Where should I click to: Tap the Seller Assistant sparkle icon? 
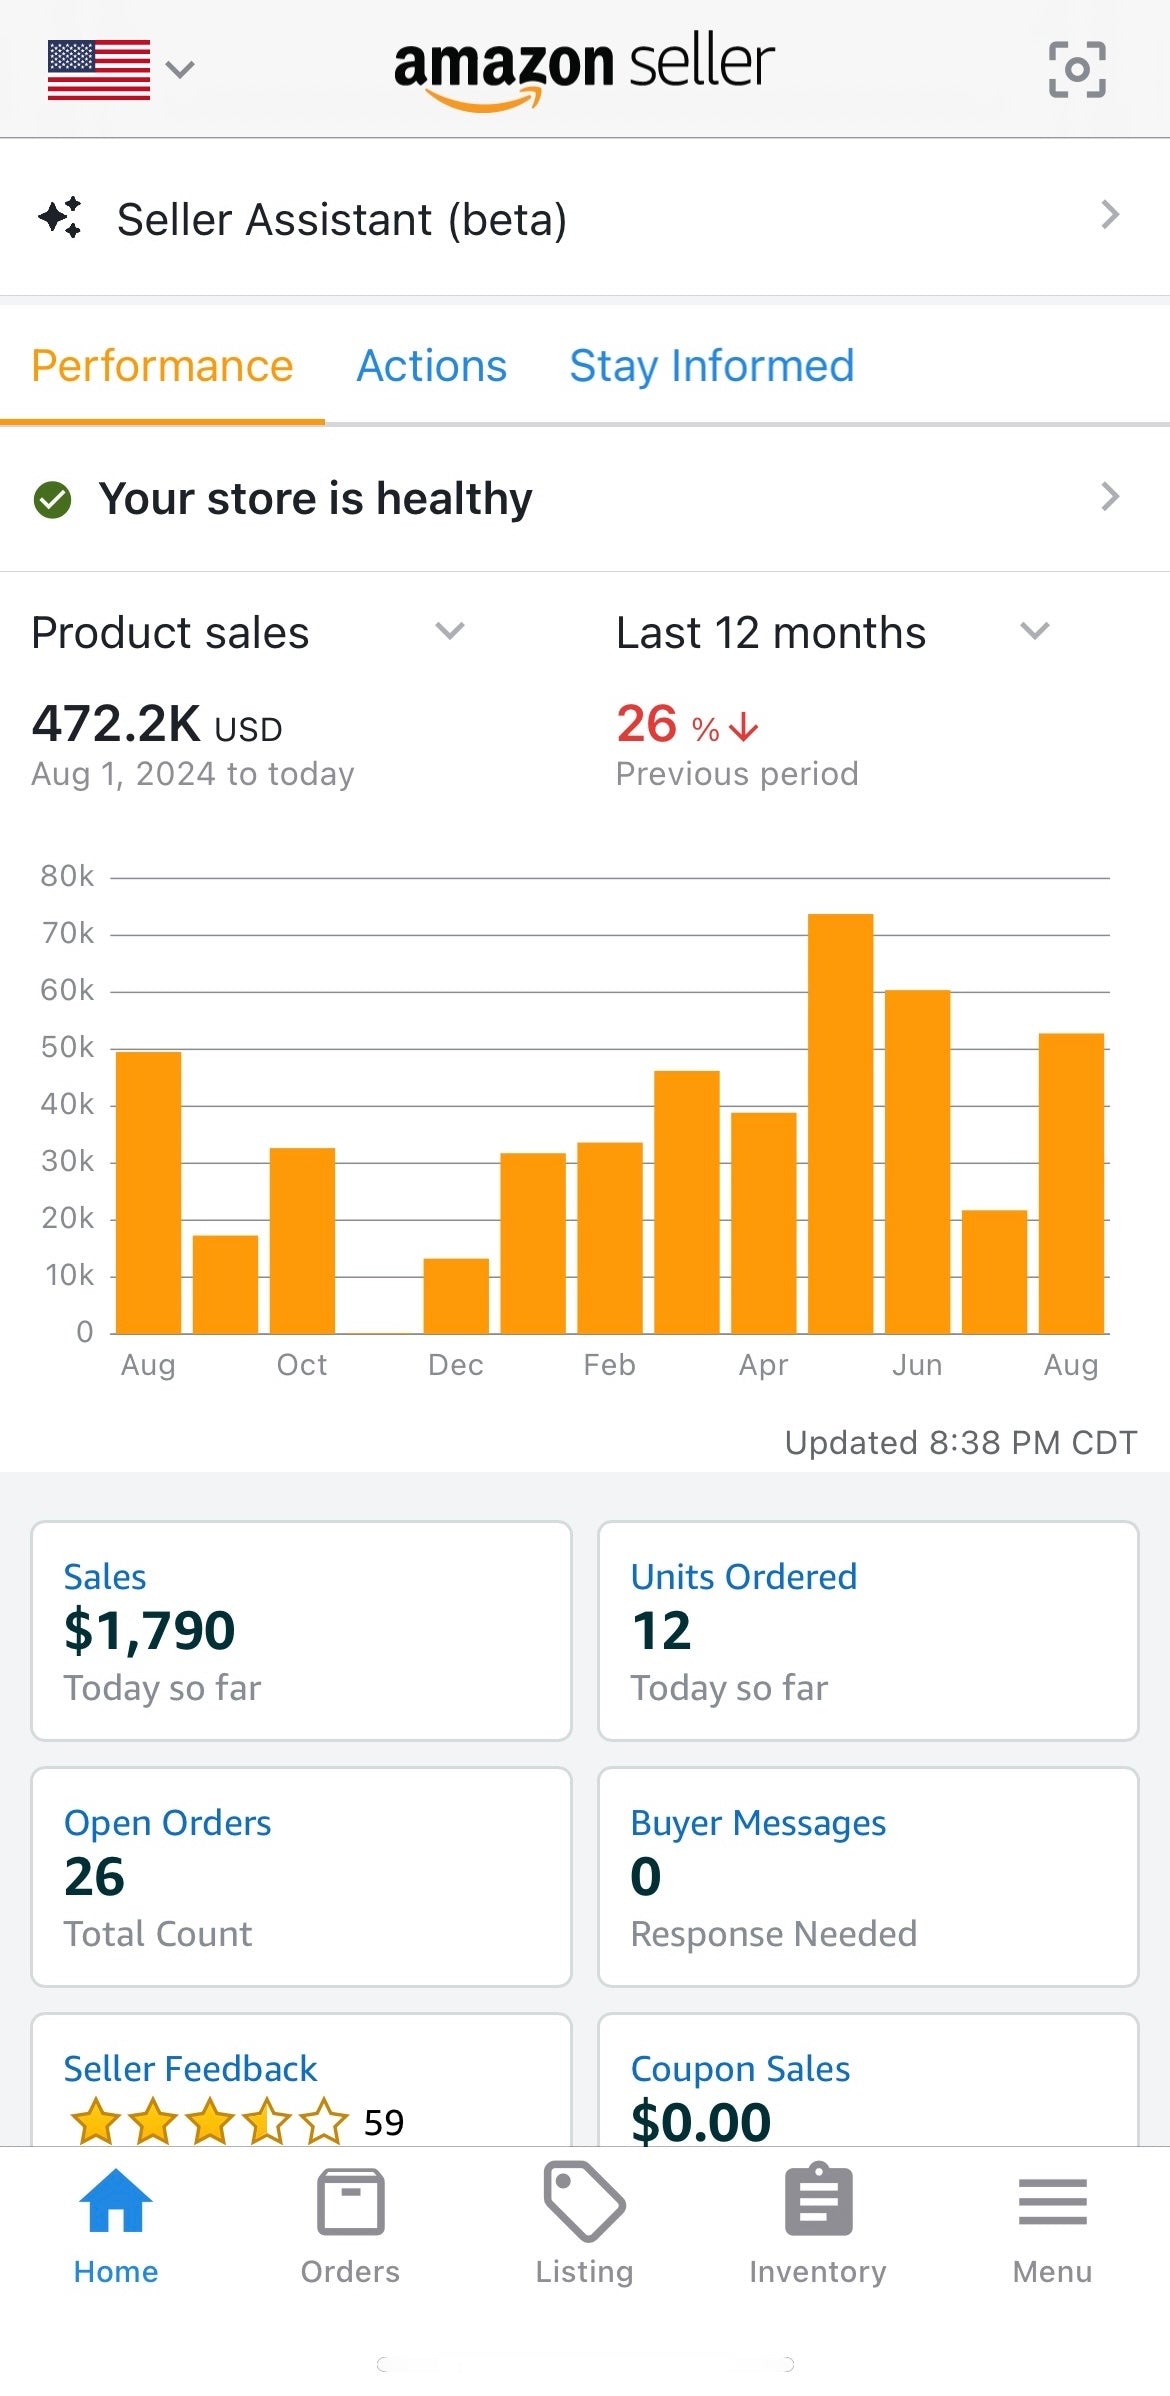(60, 218)
